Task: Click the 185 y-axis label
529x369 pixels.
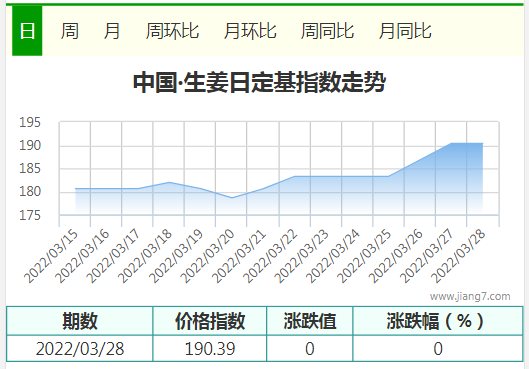Action: pos(30,169)
